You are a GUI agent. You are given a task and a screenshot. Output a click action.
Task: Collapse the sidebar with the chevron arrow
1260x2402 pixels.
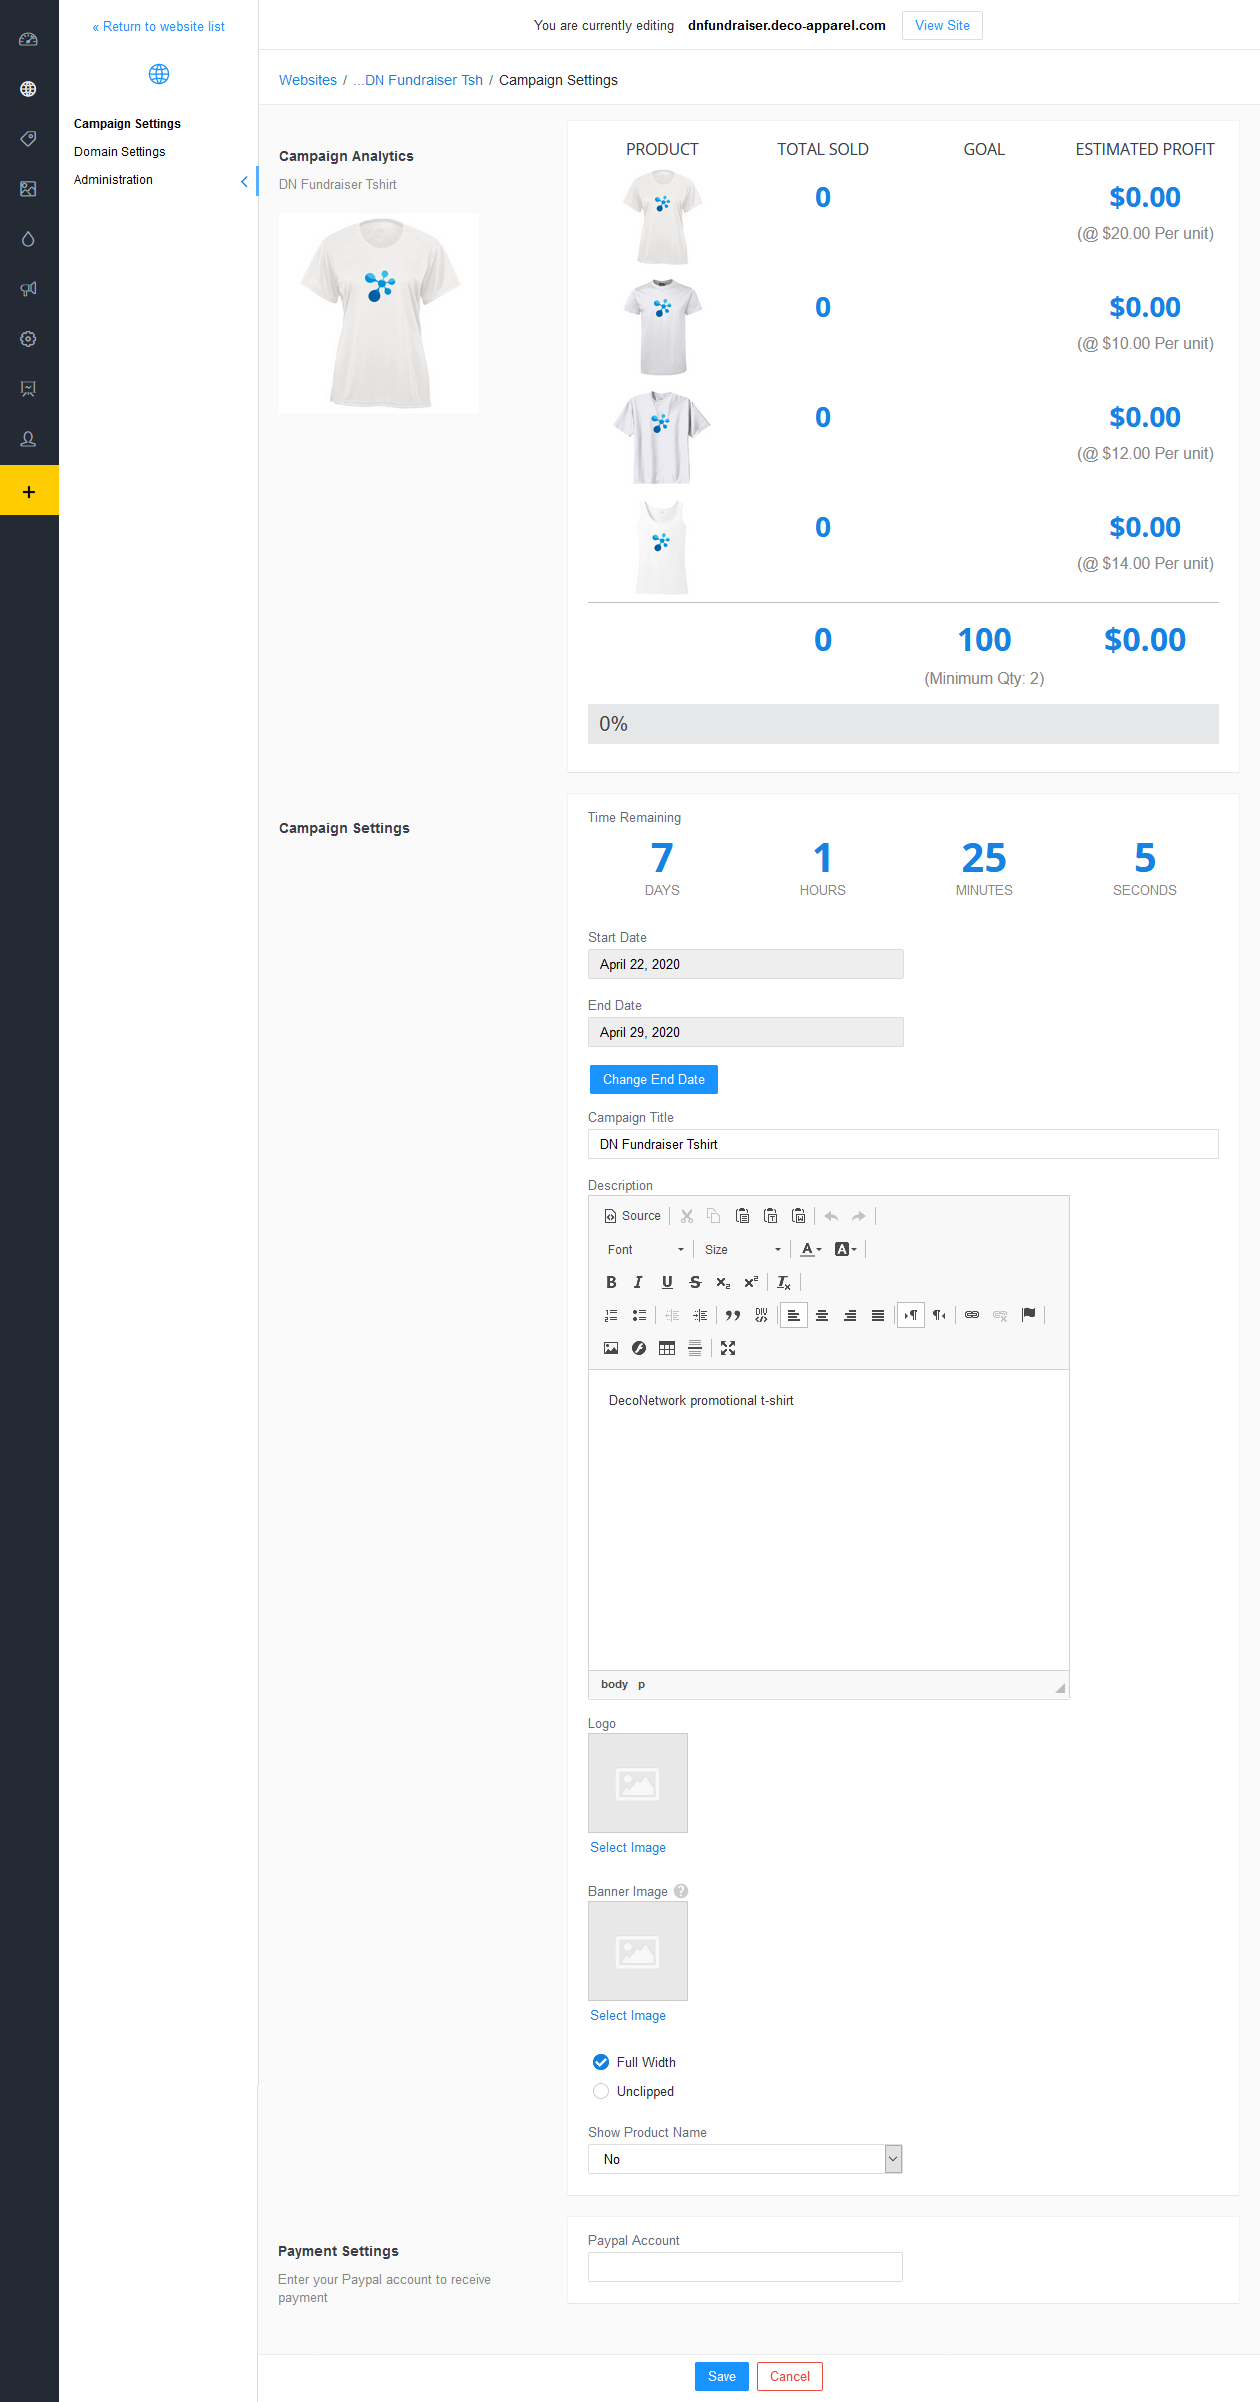tap(244, 181)
